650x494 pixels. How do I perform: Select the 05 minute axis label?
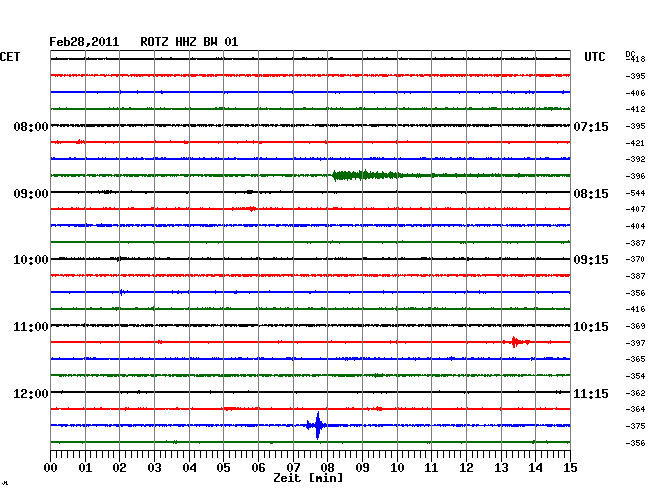click(x=223, y=467)
